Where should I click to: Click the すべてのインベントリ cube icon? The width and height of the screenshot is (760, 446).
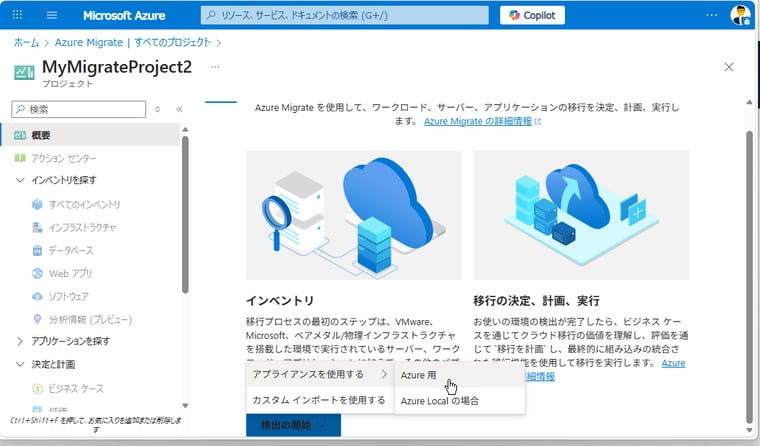37,205
